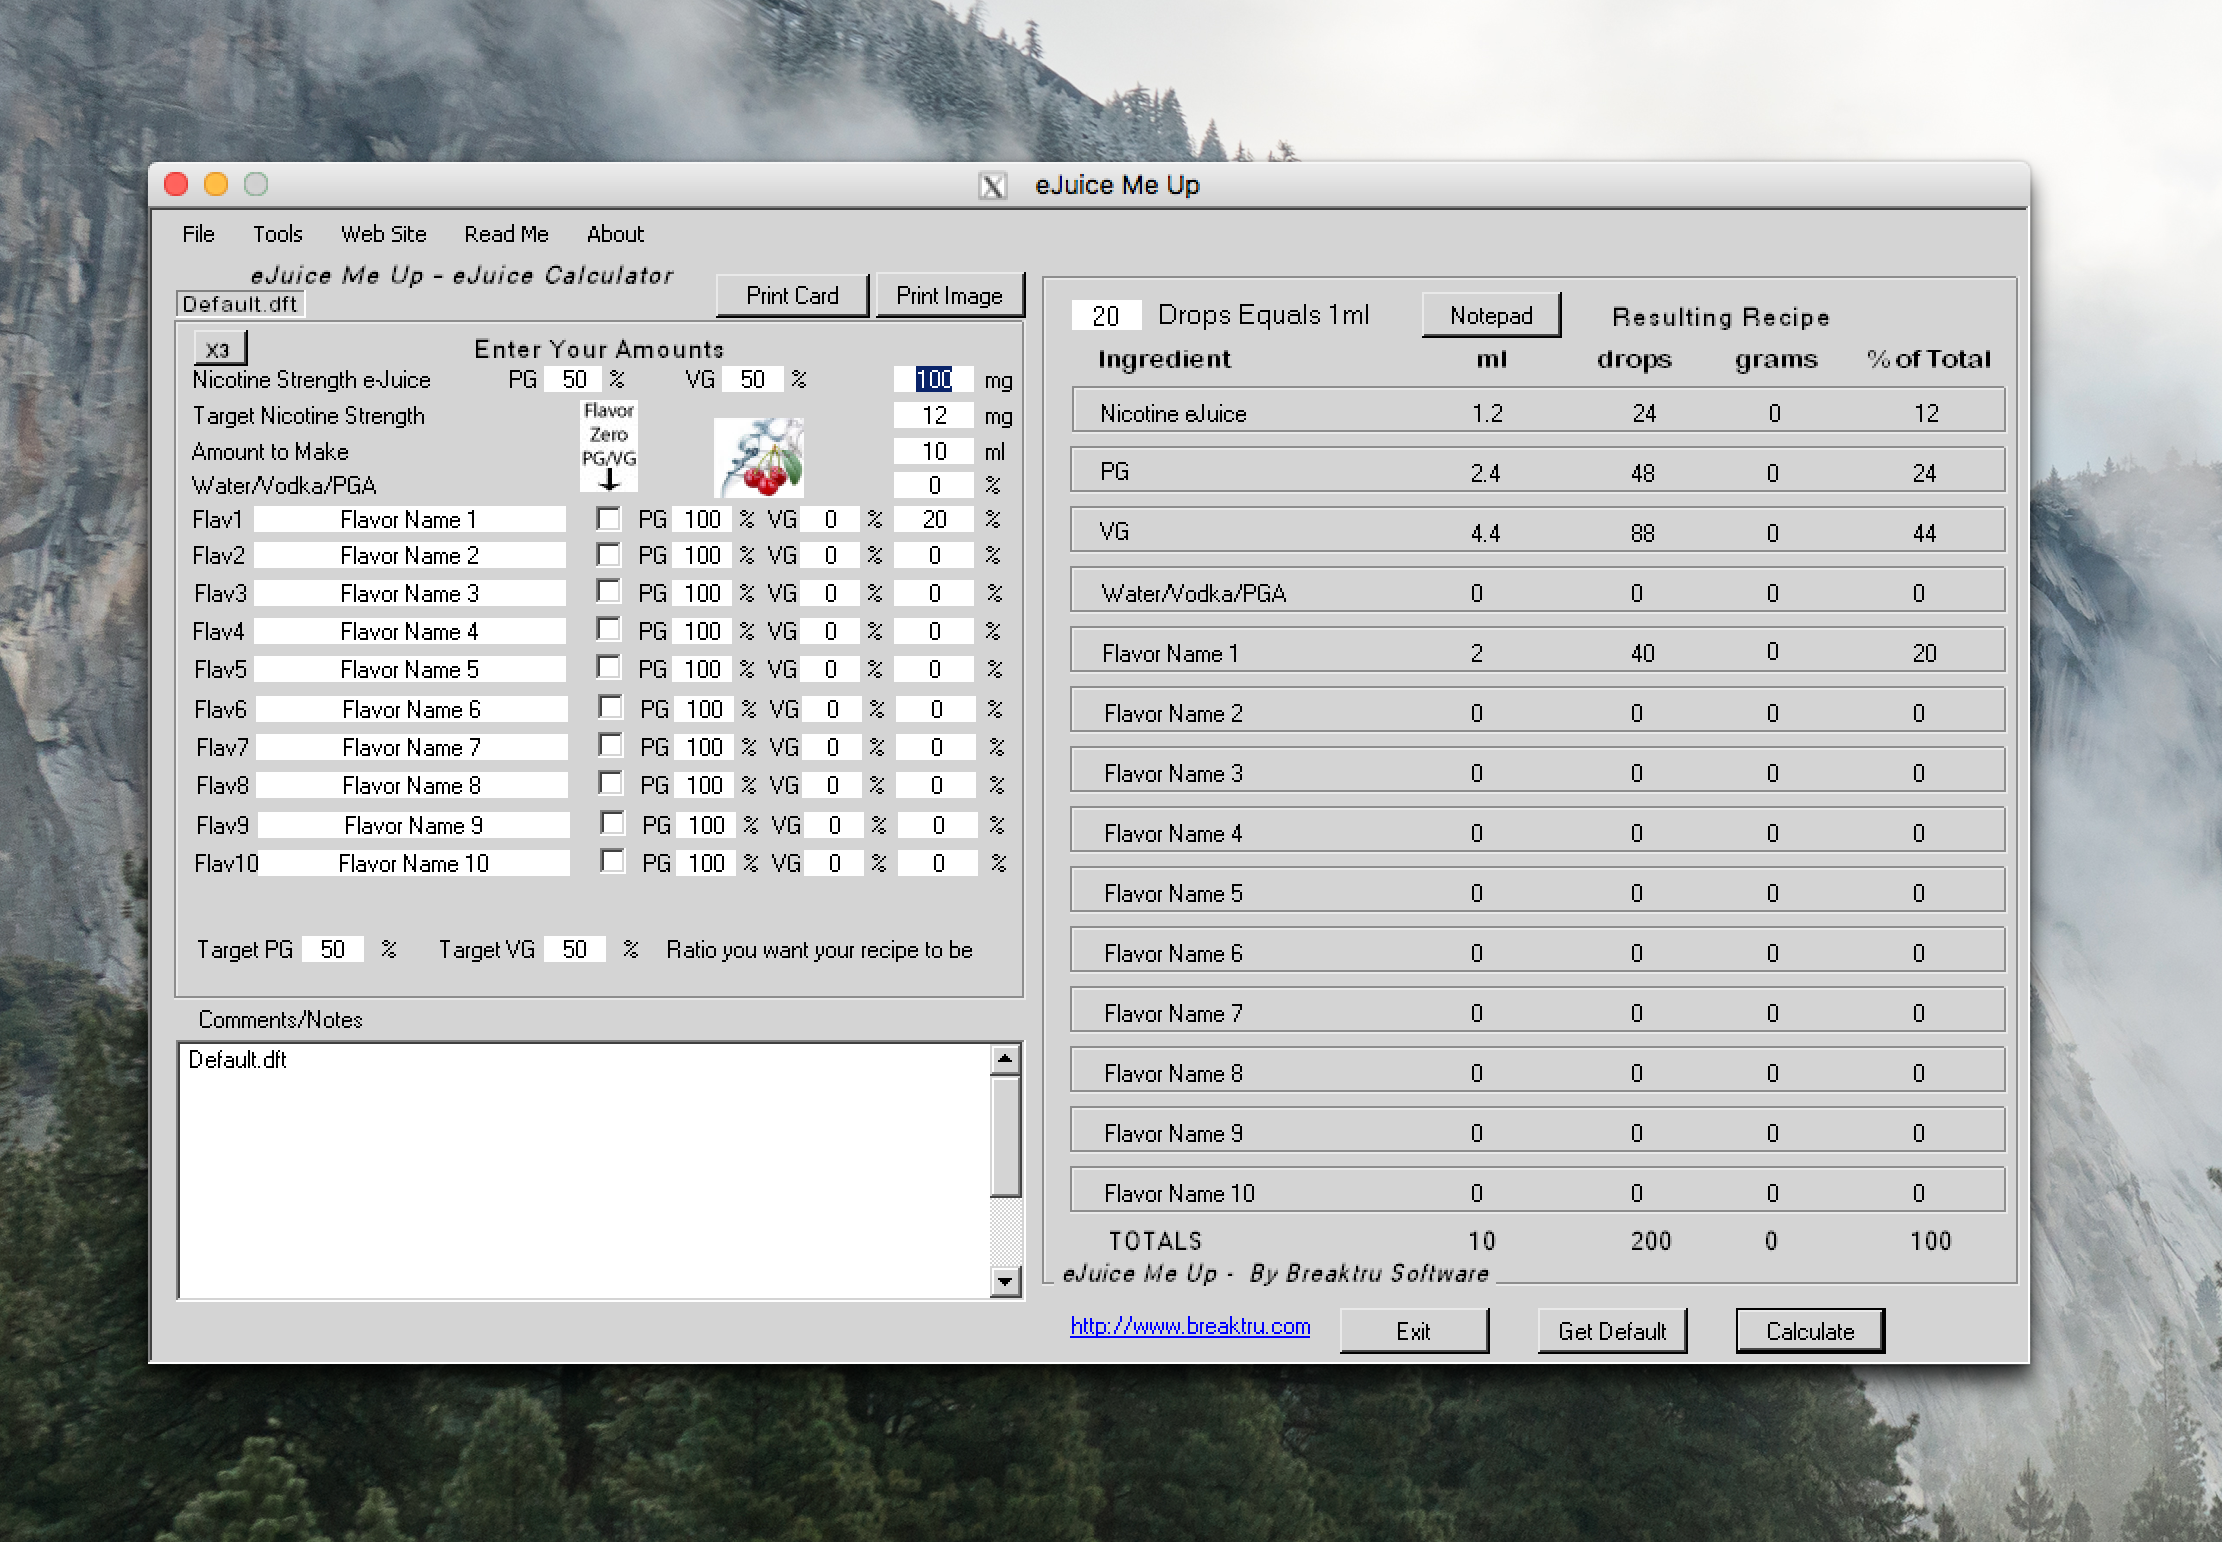Open the Notepad button
The height and width of the screenshot is (1542, 2222).
click(1491, 316)
